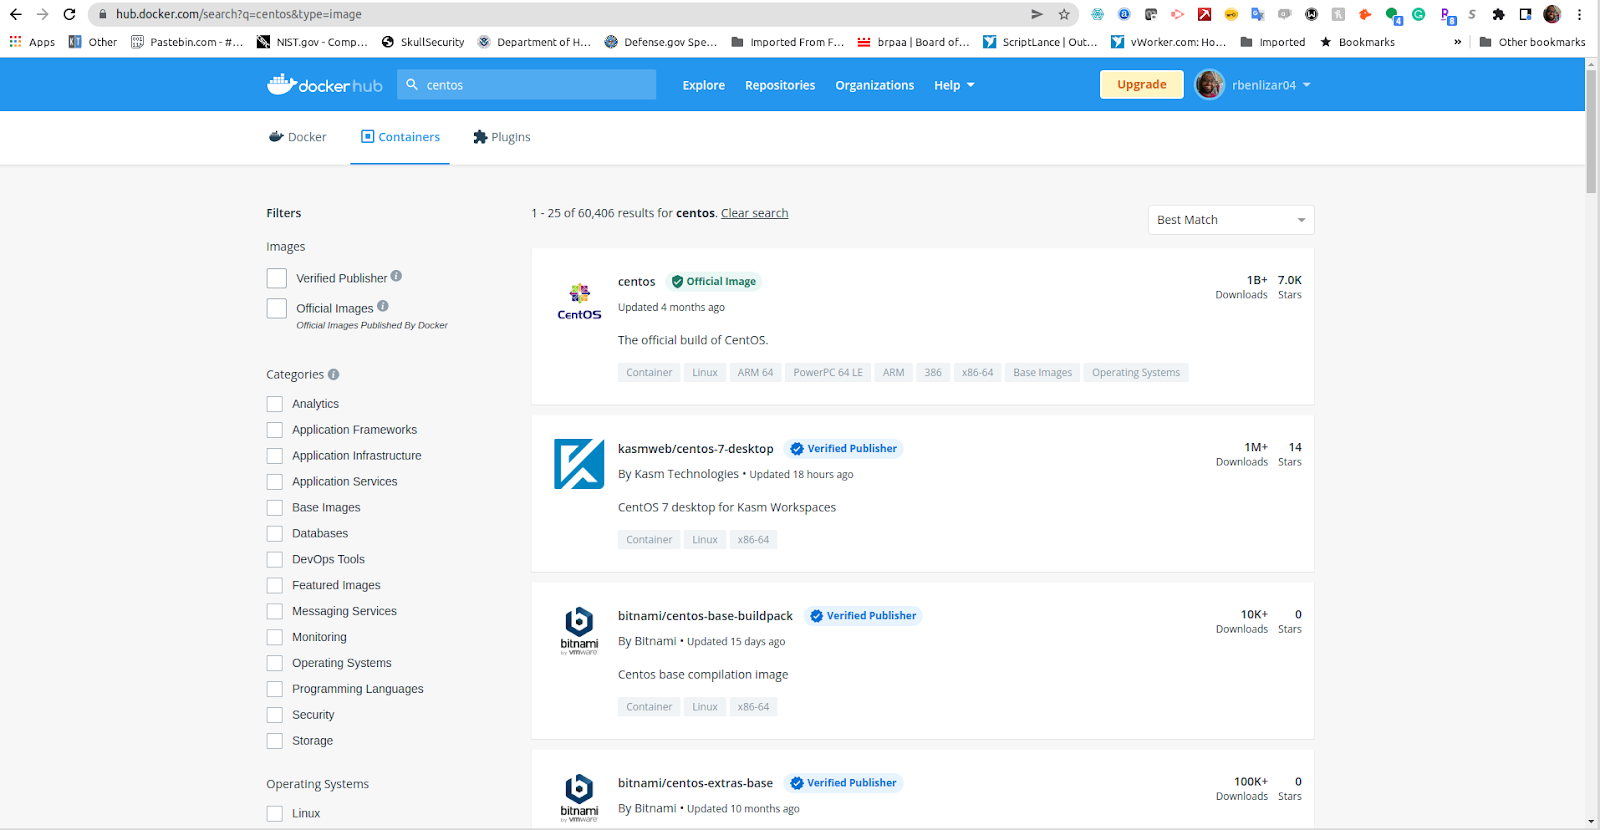Viewport: 1600px width, 830px height.
Task: Click the browser address bar URL
Action: (x=239, y=14)
